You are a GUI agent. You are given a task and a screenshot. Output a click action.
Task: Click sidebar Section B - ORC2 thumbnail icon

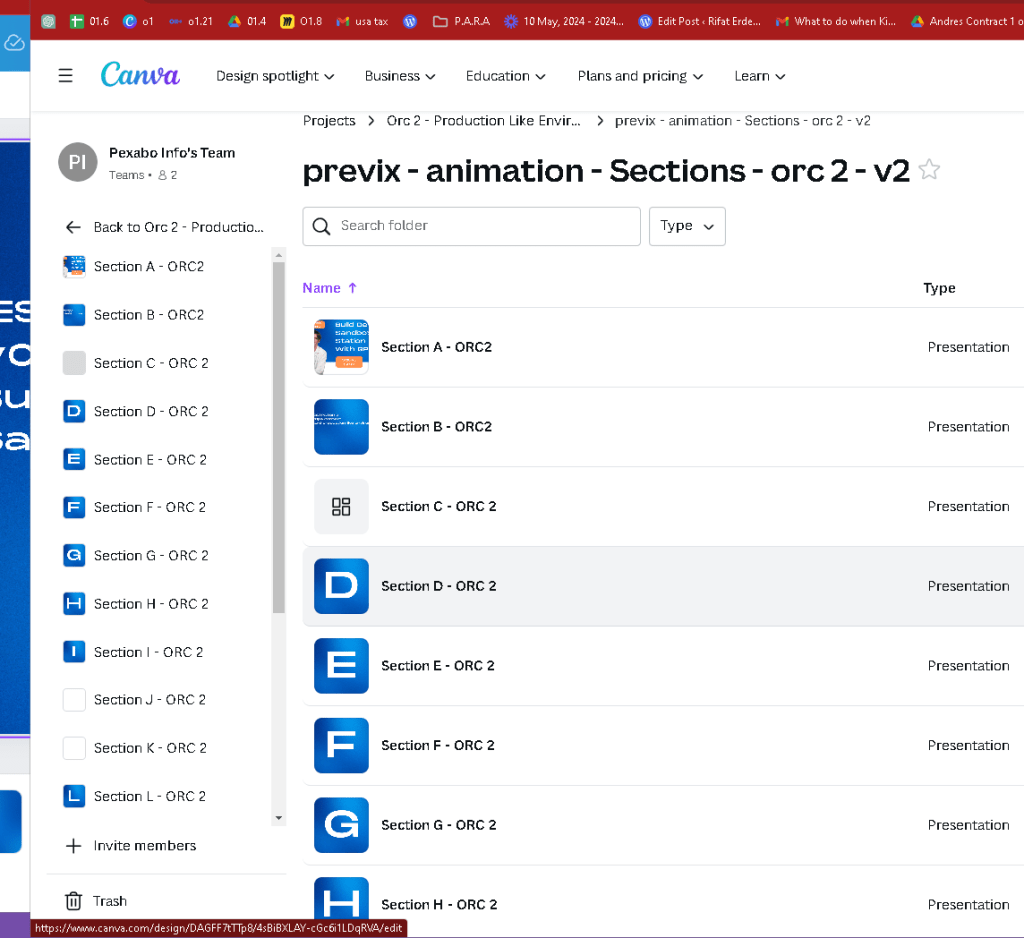point(74,315)
